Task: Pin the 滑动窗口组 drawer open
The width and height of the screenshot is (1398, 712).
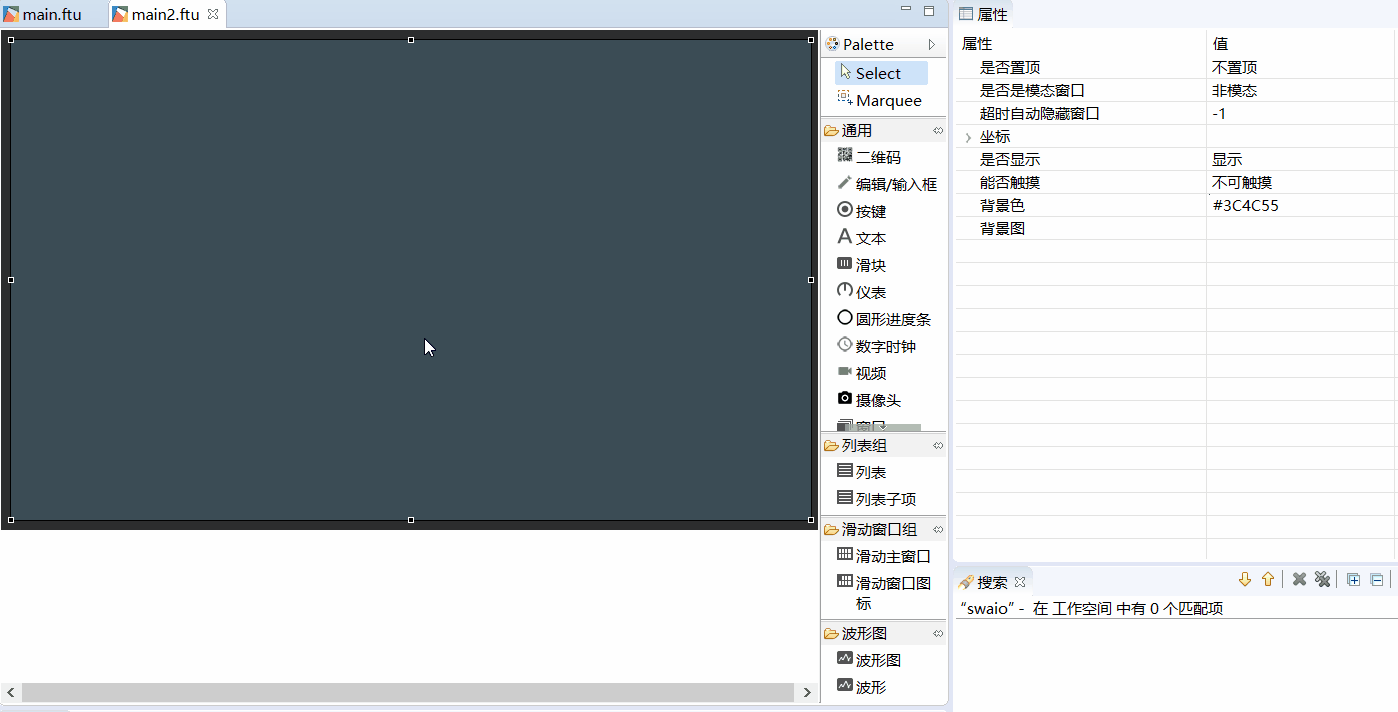Action: tap(938, 530)
